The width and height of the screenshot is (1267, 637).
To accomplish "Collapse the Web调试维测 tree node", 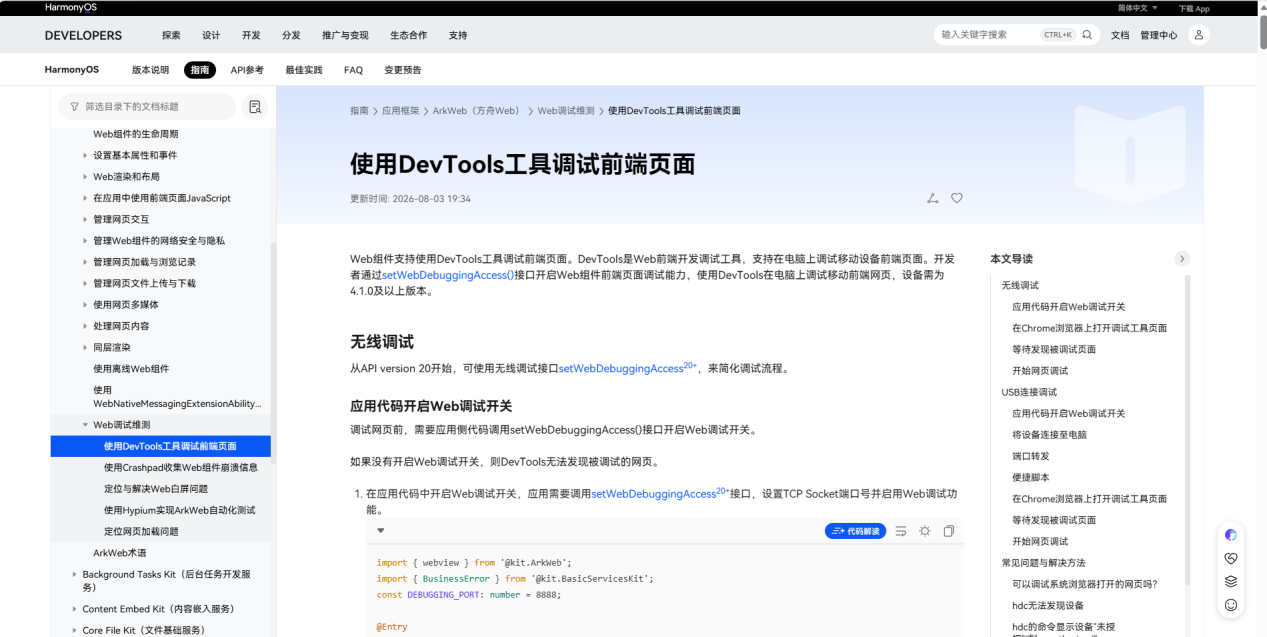I will 85,425.
